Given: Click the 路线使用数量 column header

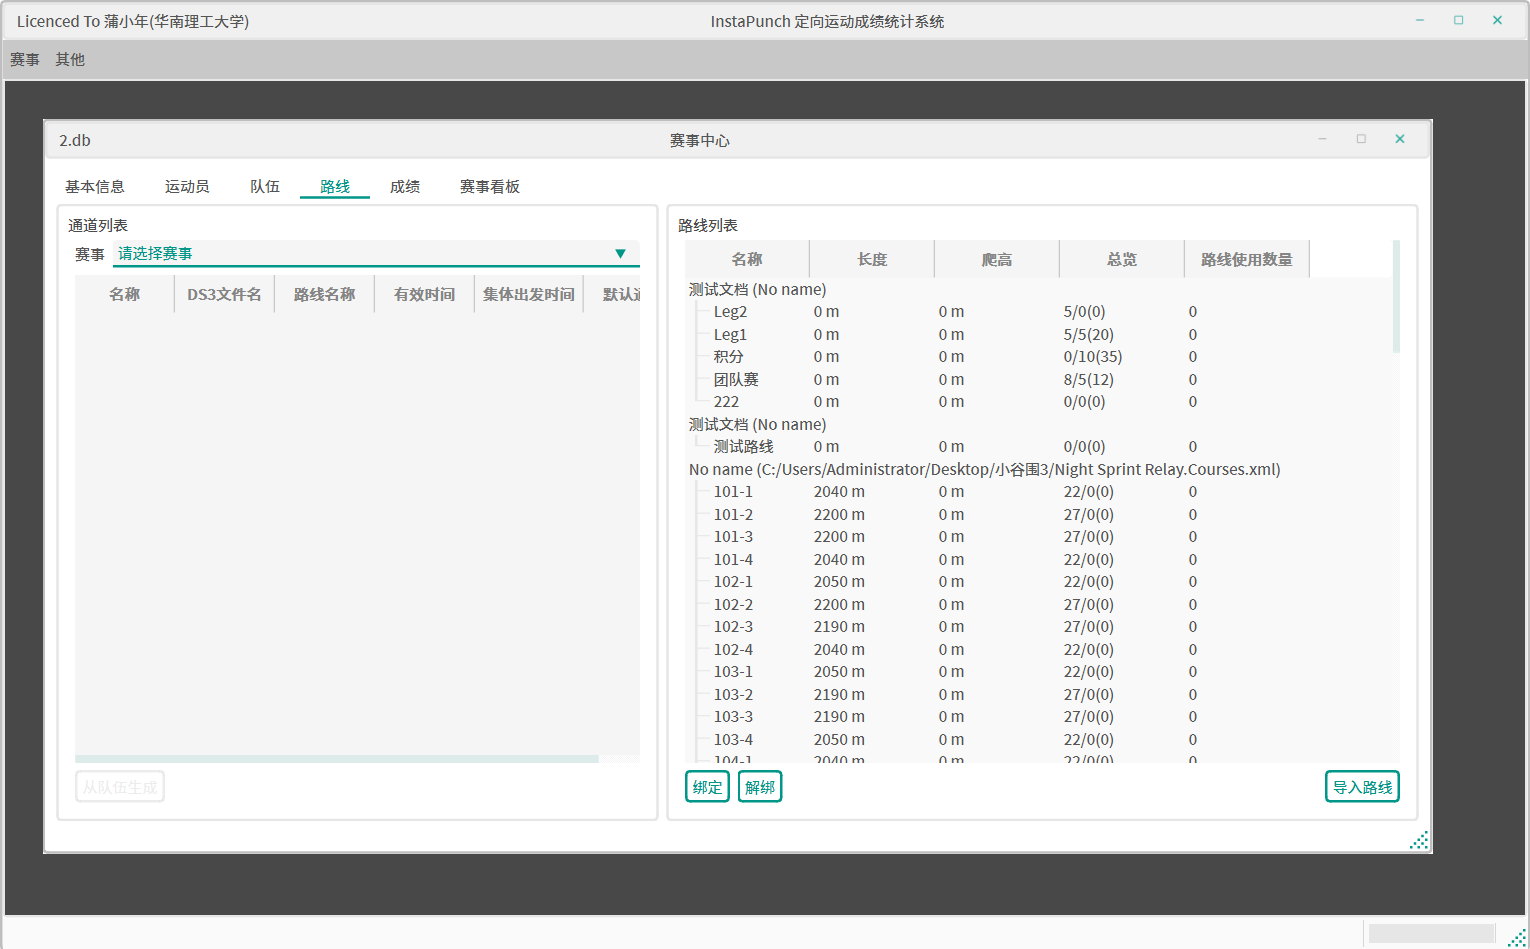Looking at the screenshot, I should coord(1246,260).
